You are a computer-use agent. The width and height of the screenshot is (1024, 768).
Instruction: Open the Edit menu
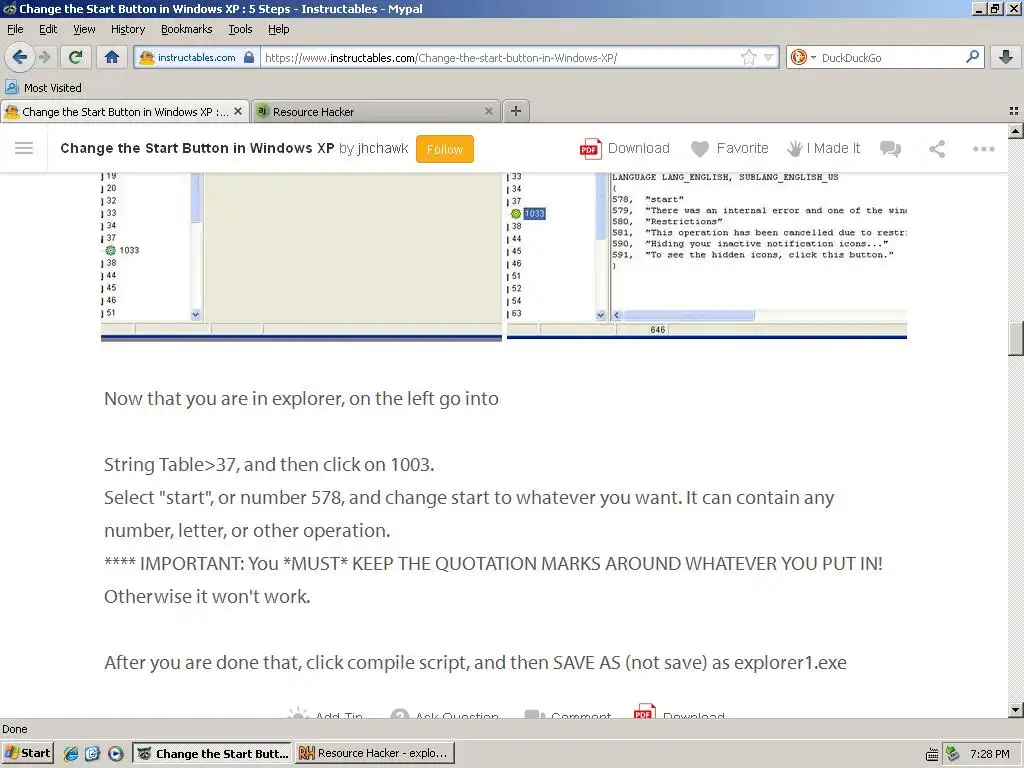click(48, 29)
